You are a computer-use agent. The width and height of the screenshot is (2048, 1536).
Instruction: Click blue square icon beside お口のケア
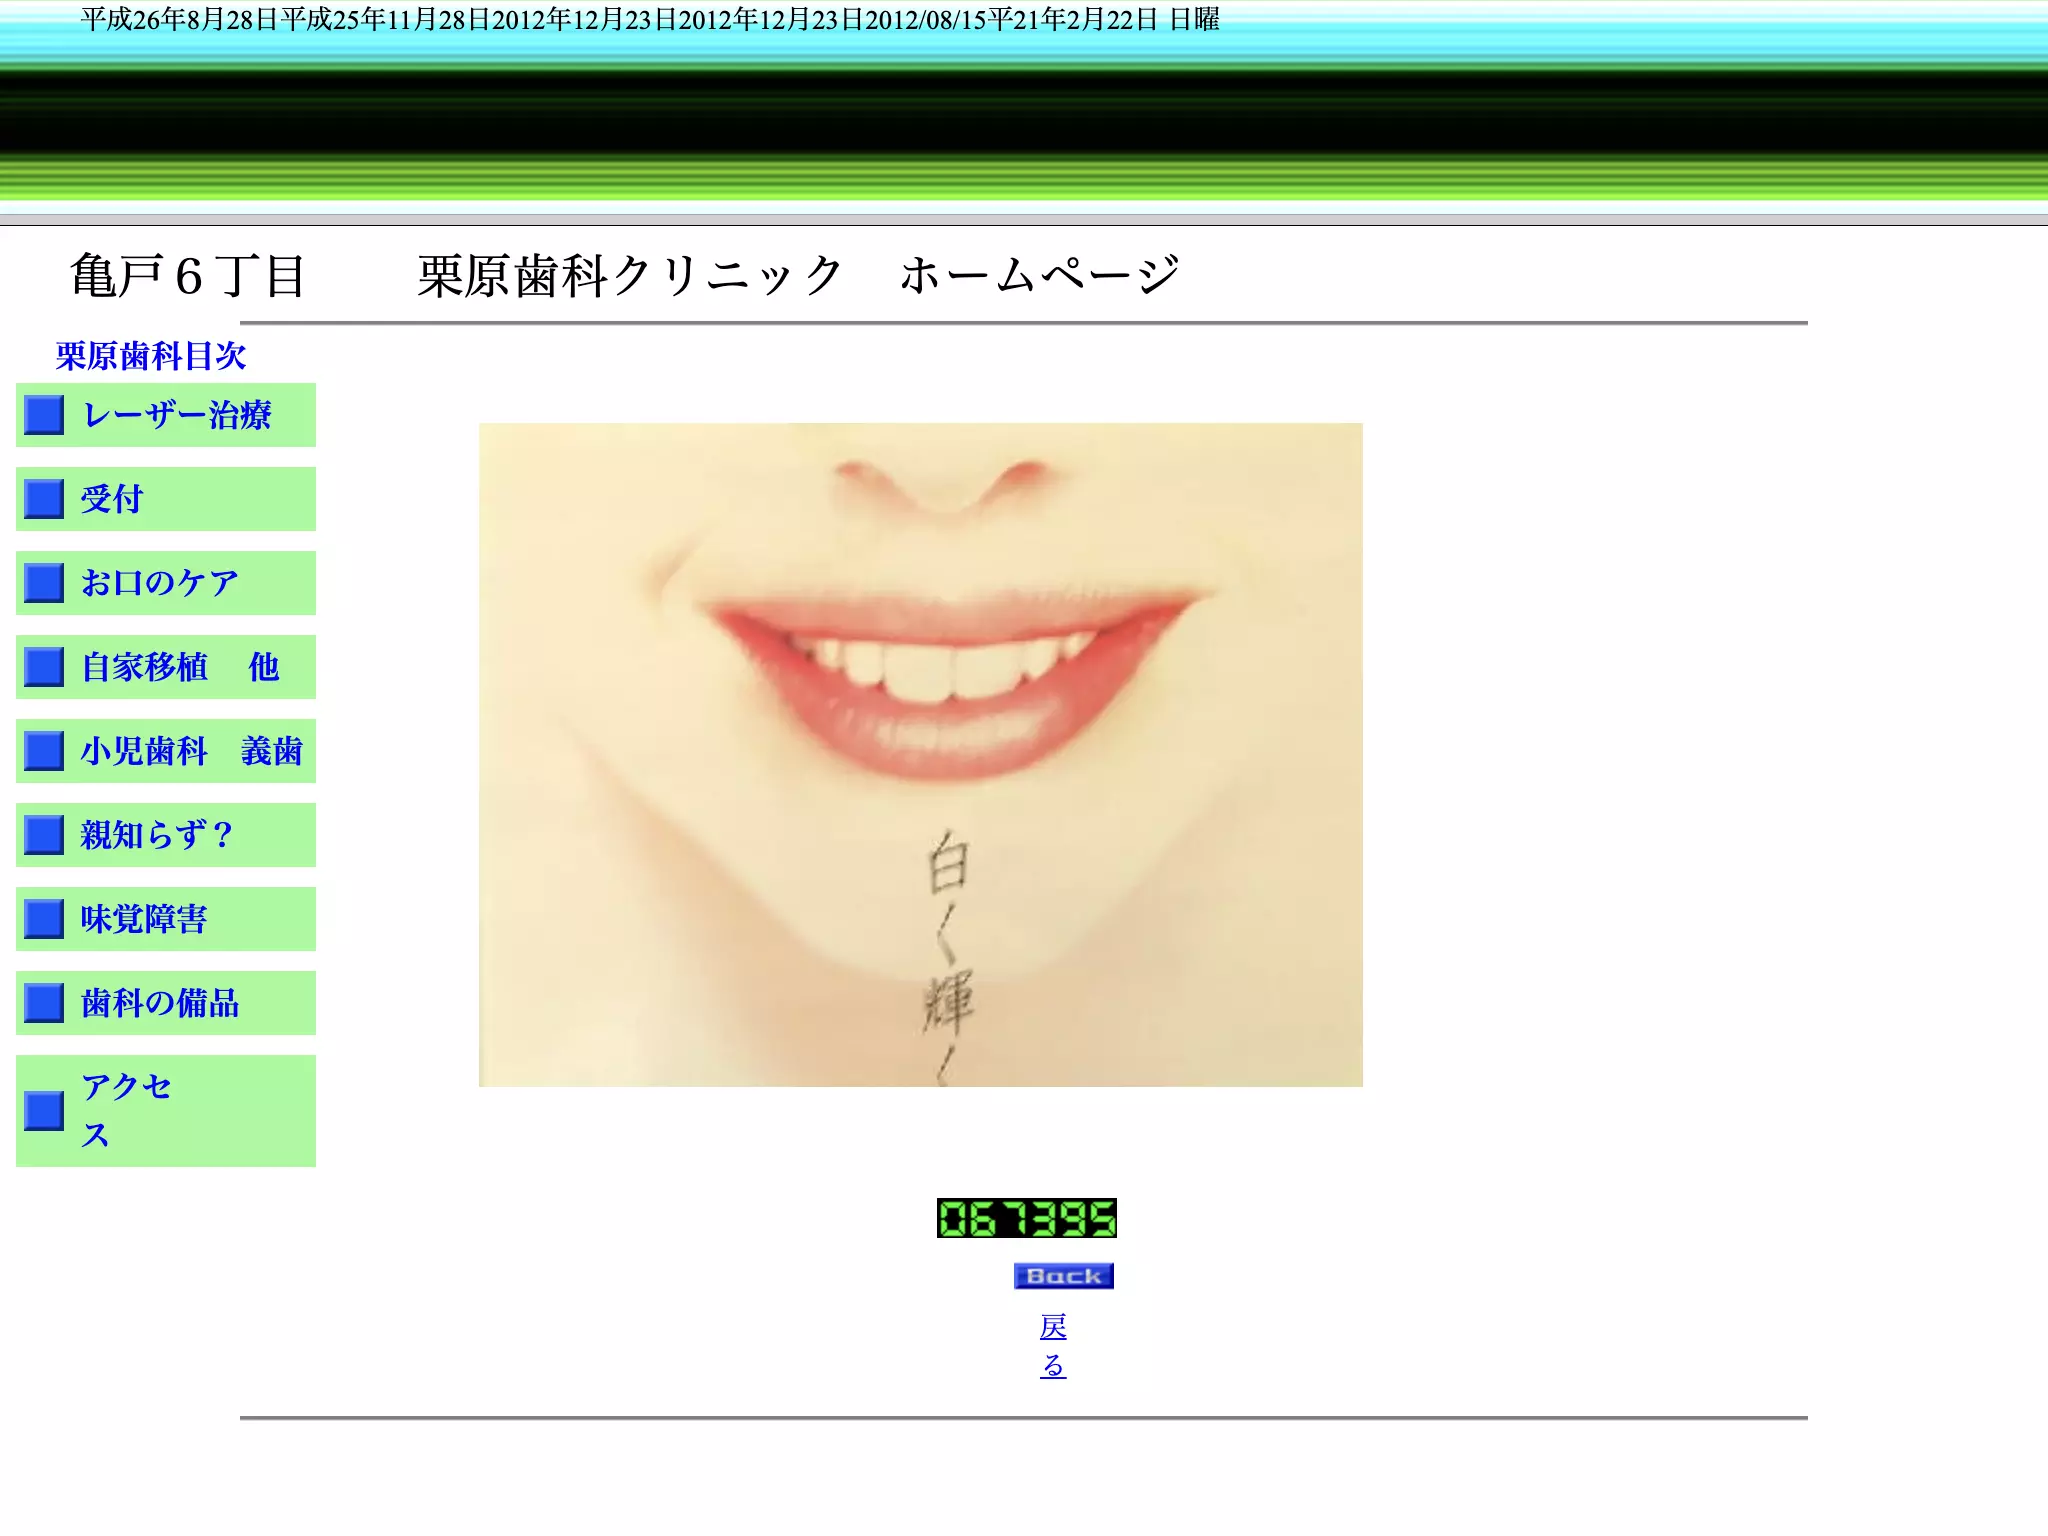click(44, 583)
